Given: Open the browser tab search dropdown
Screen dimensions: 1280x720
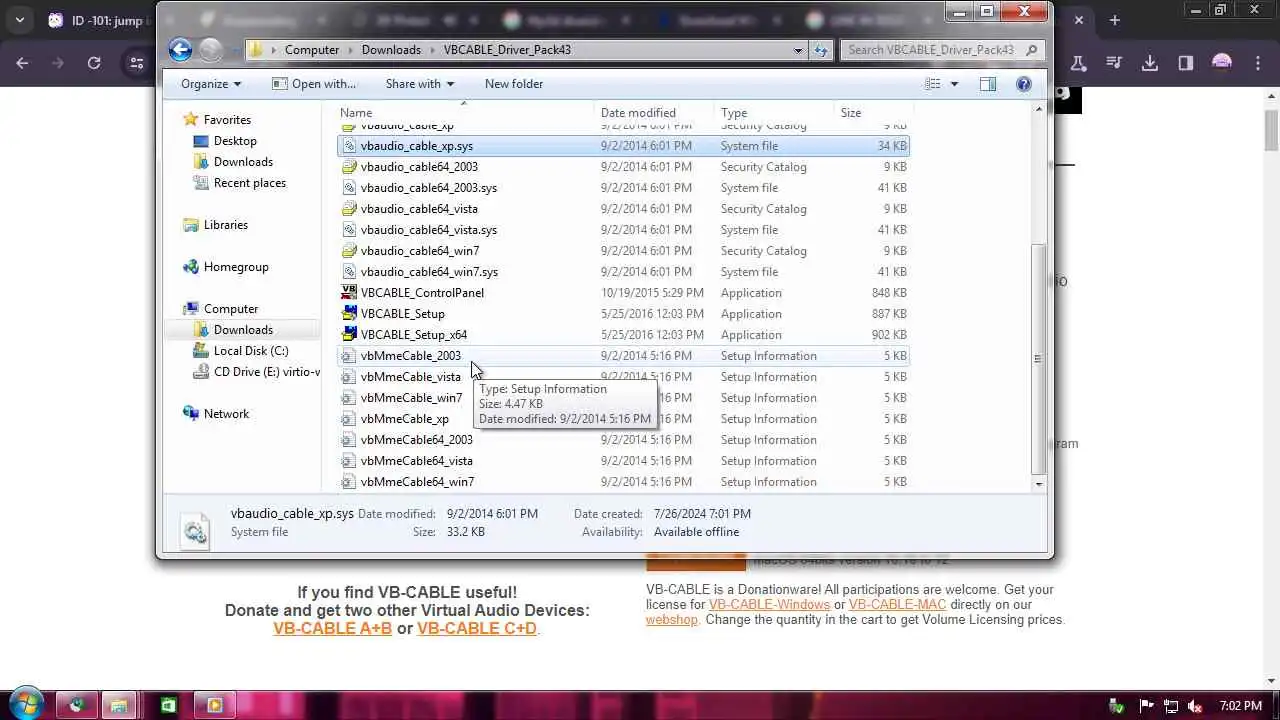Looking at the screenshot, I should (x=19, y=20).
